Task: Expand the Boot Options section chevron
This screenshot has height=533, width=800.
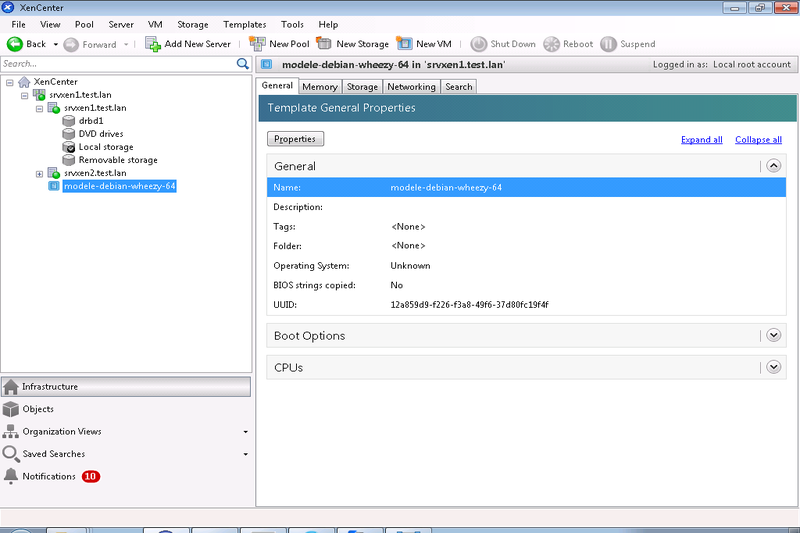Action: click(x=773, y=335)
